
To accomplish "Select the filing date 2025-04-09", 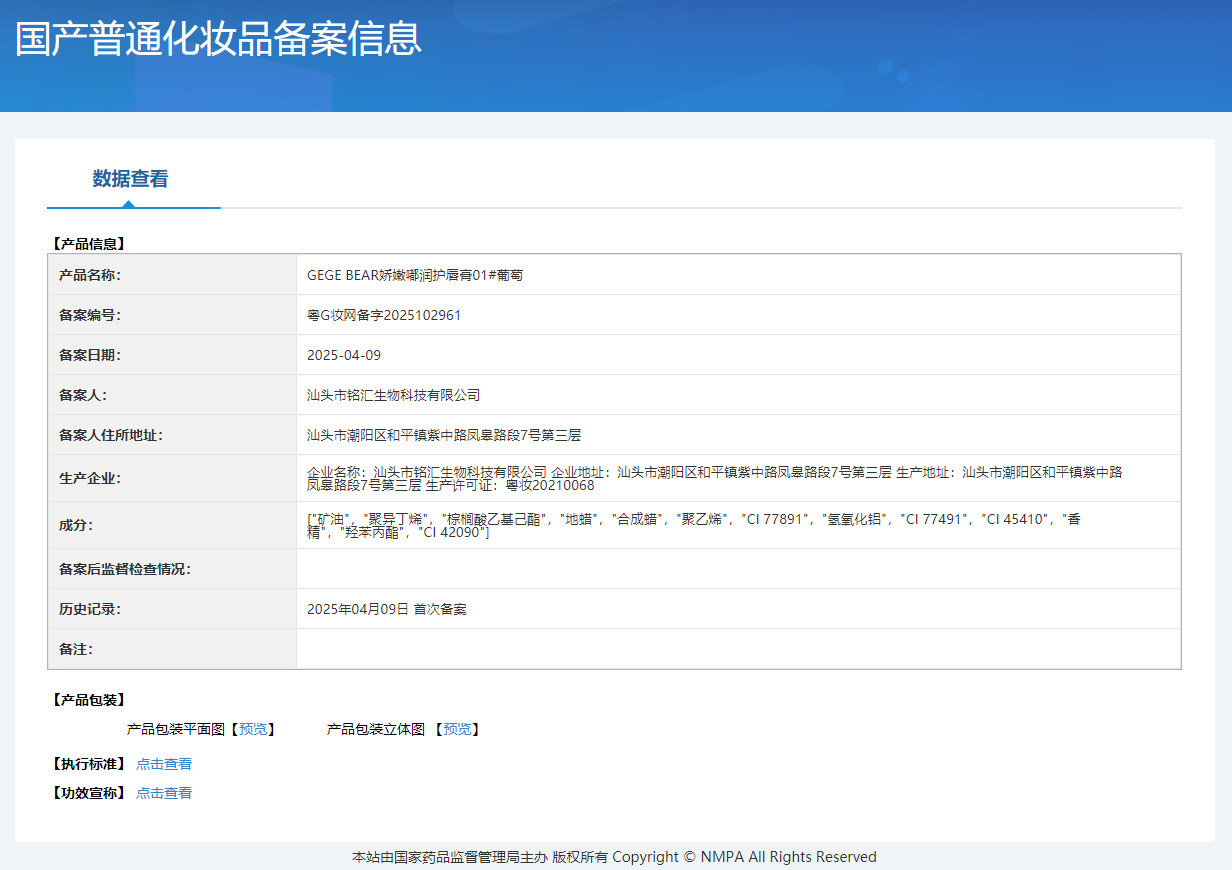I will (344, 355).
